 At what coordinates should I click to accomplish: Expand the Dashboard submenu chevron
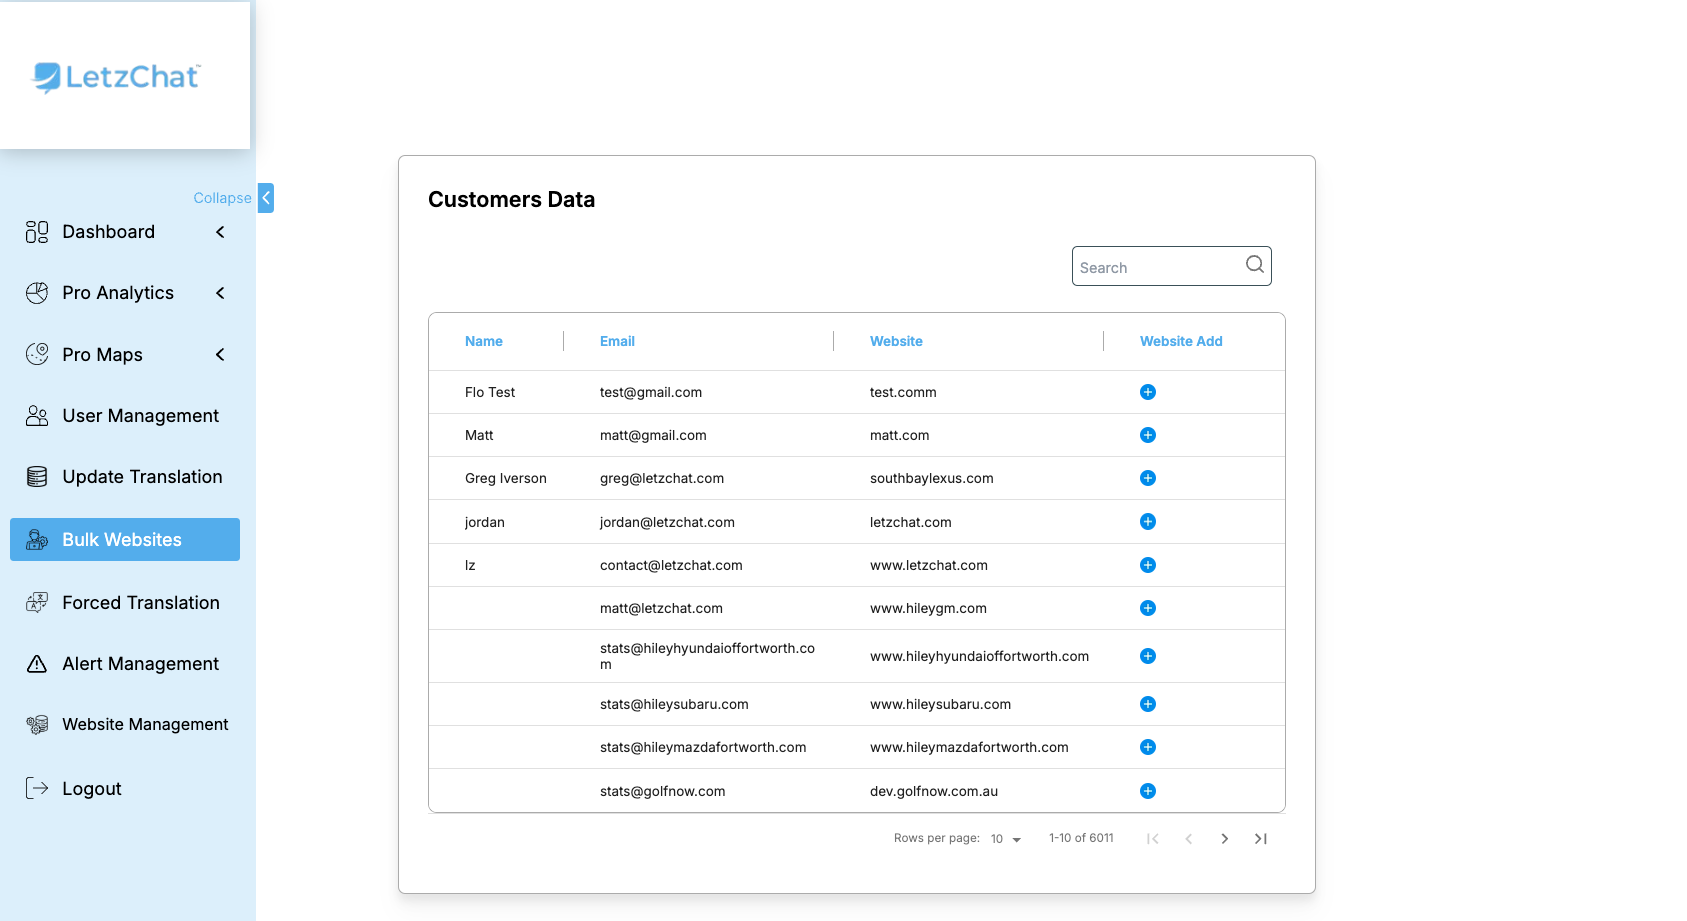pyautogui.click(x=220, y=232)
